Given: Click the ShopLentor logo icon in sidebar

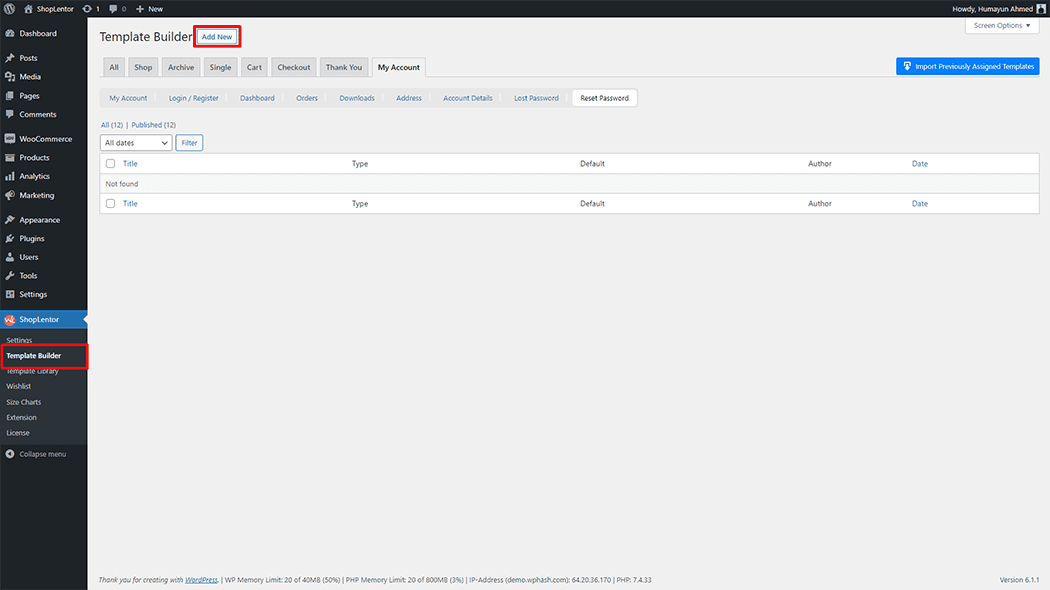Looking at the screenshot, I should [10, 319].
